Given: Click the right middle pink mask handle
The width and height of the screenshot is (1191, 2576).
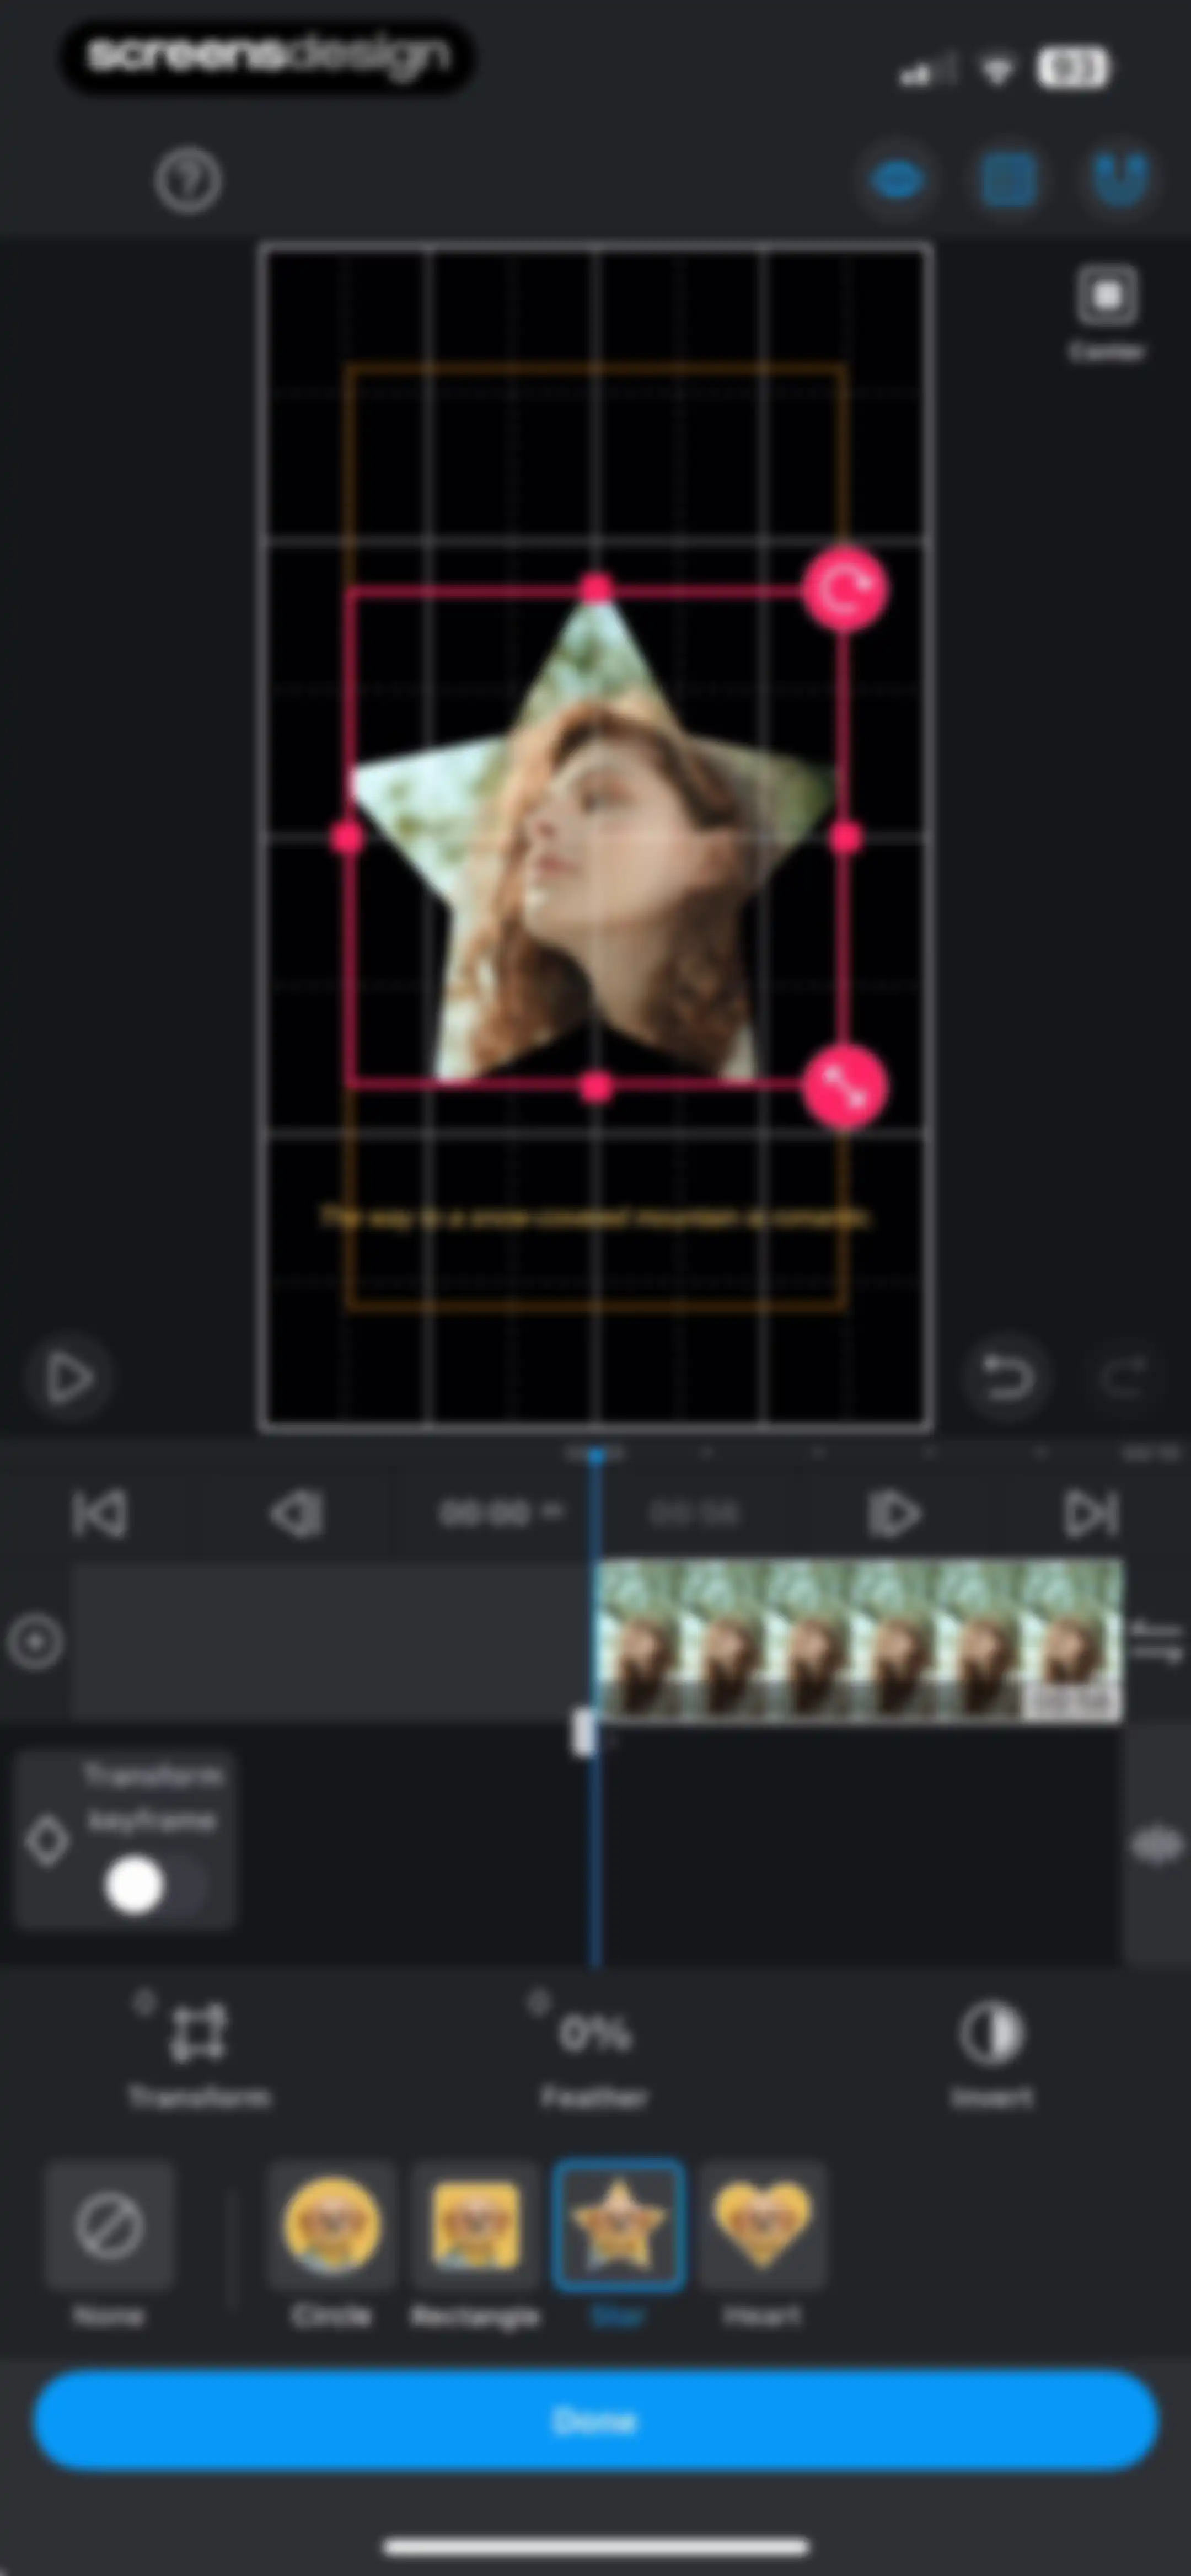Looking at the screenshot, I should click(x=846, y=838).
